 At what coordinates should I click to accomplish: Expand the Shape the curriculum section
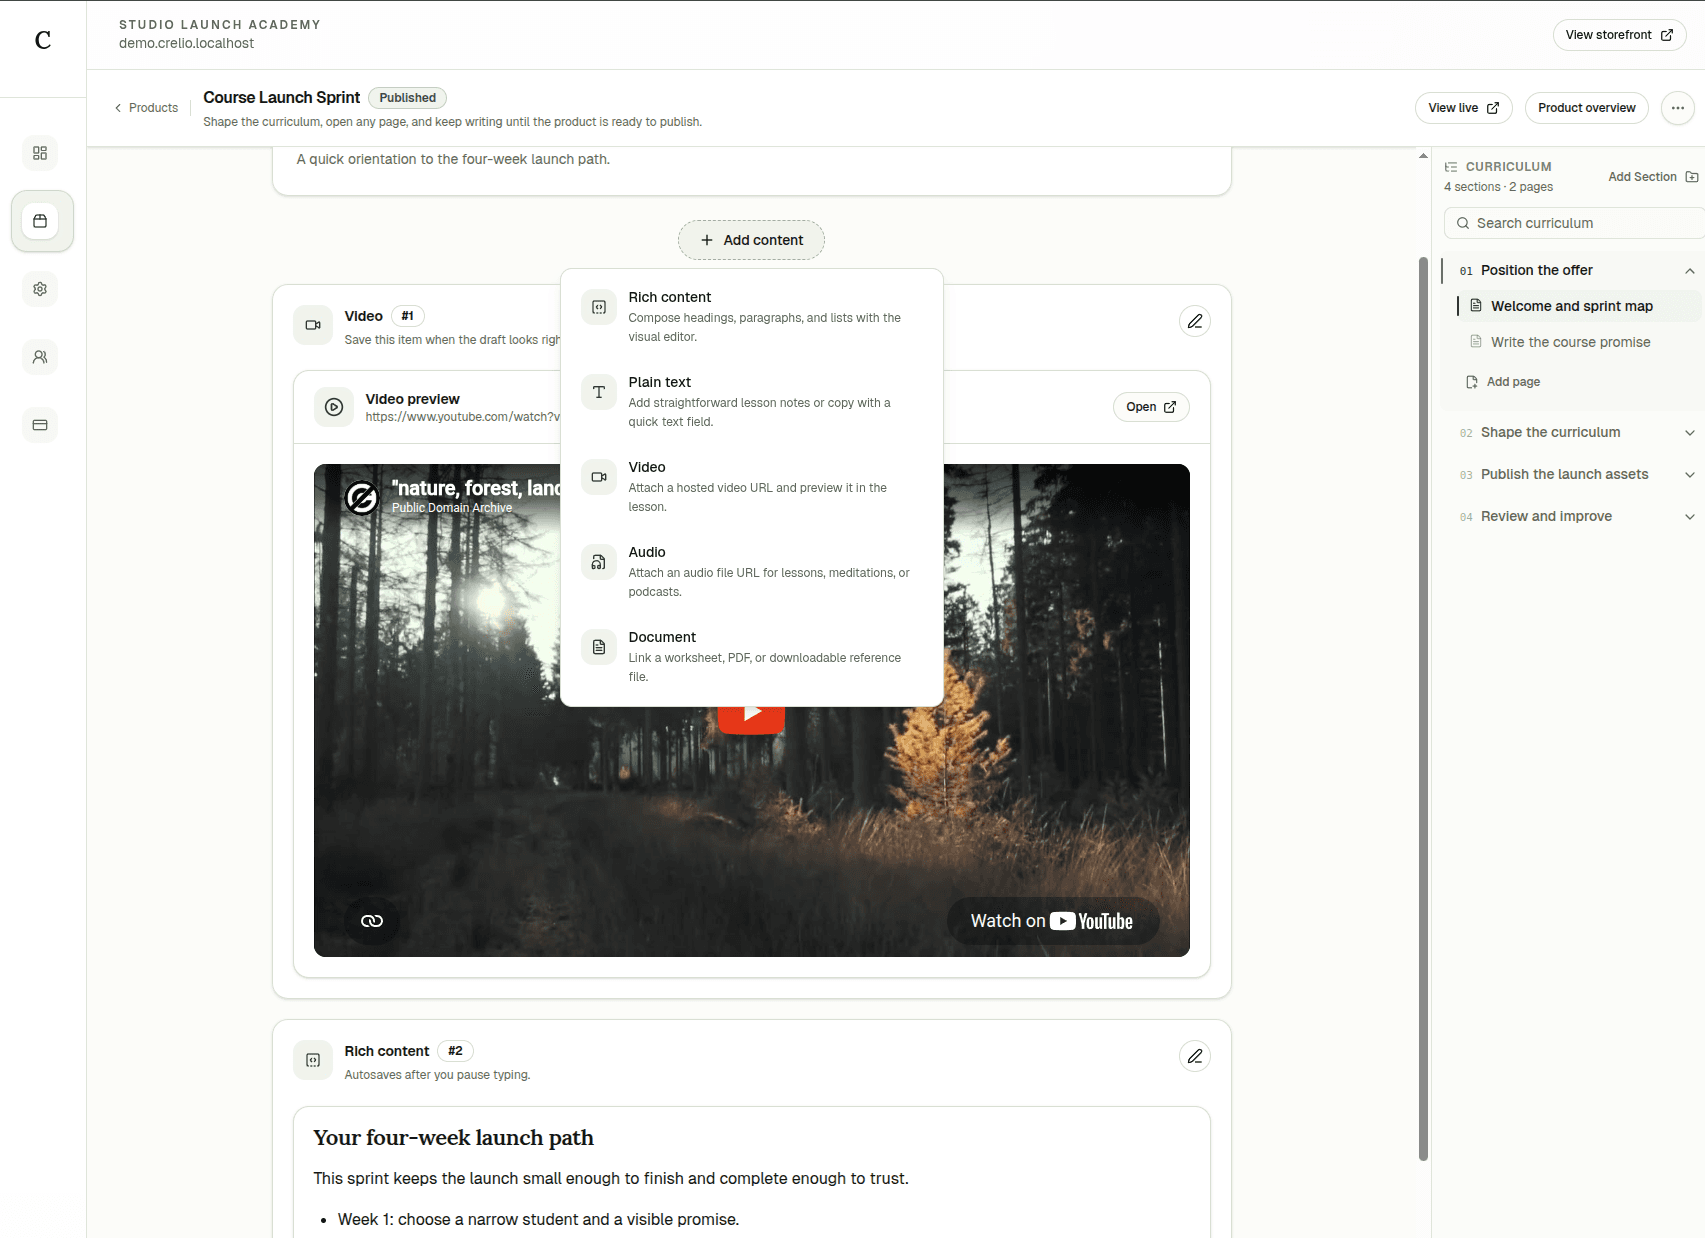tap(1689, 433)
